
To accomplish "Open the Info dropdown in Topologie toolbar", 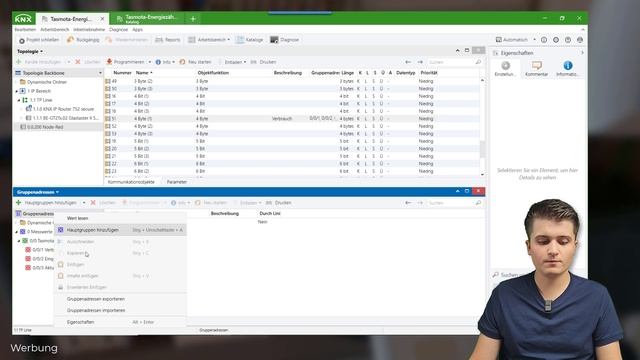I will [x=165, y=62].
